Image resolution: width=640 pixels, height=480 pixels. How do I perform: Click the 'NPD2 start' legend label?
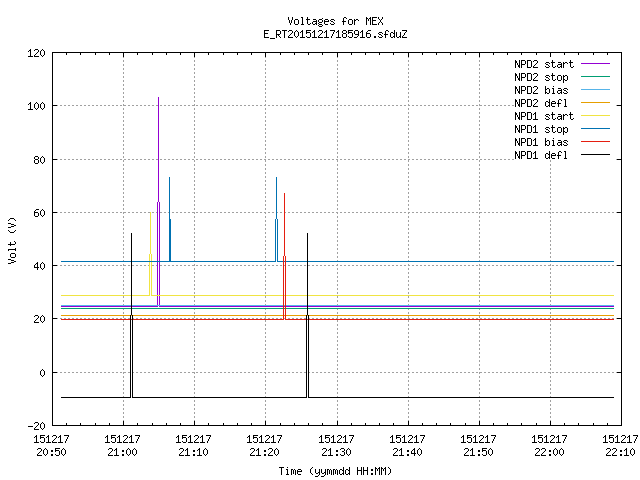(544, 64)
